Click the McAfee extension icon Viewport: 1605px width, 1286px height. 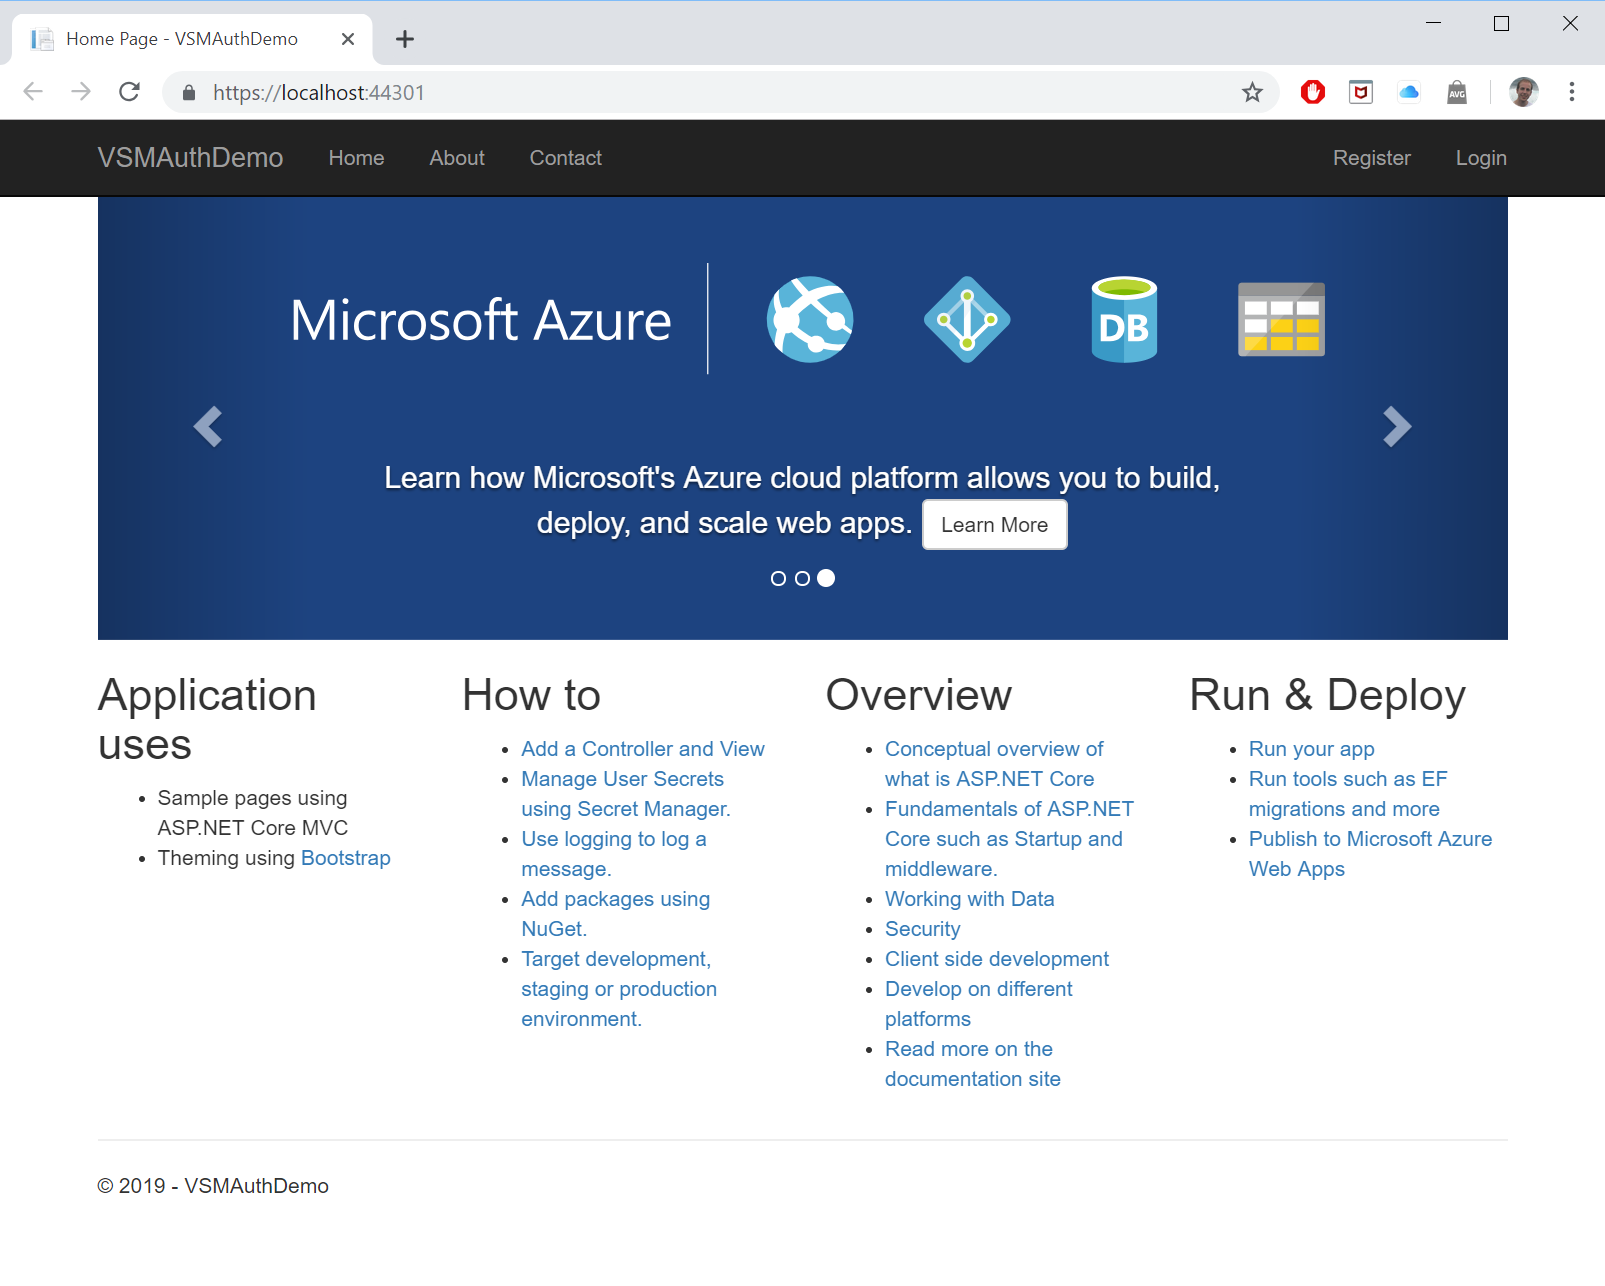click(x=1360, y=93)
